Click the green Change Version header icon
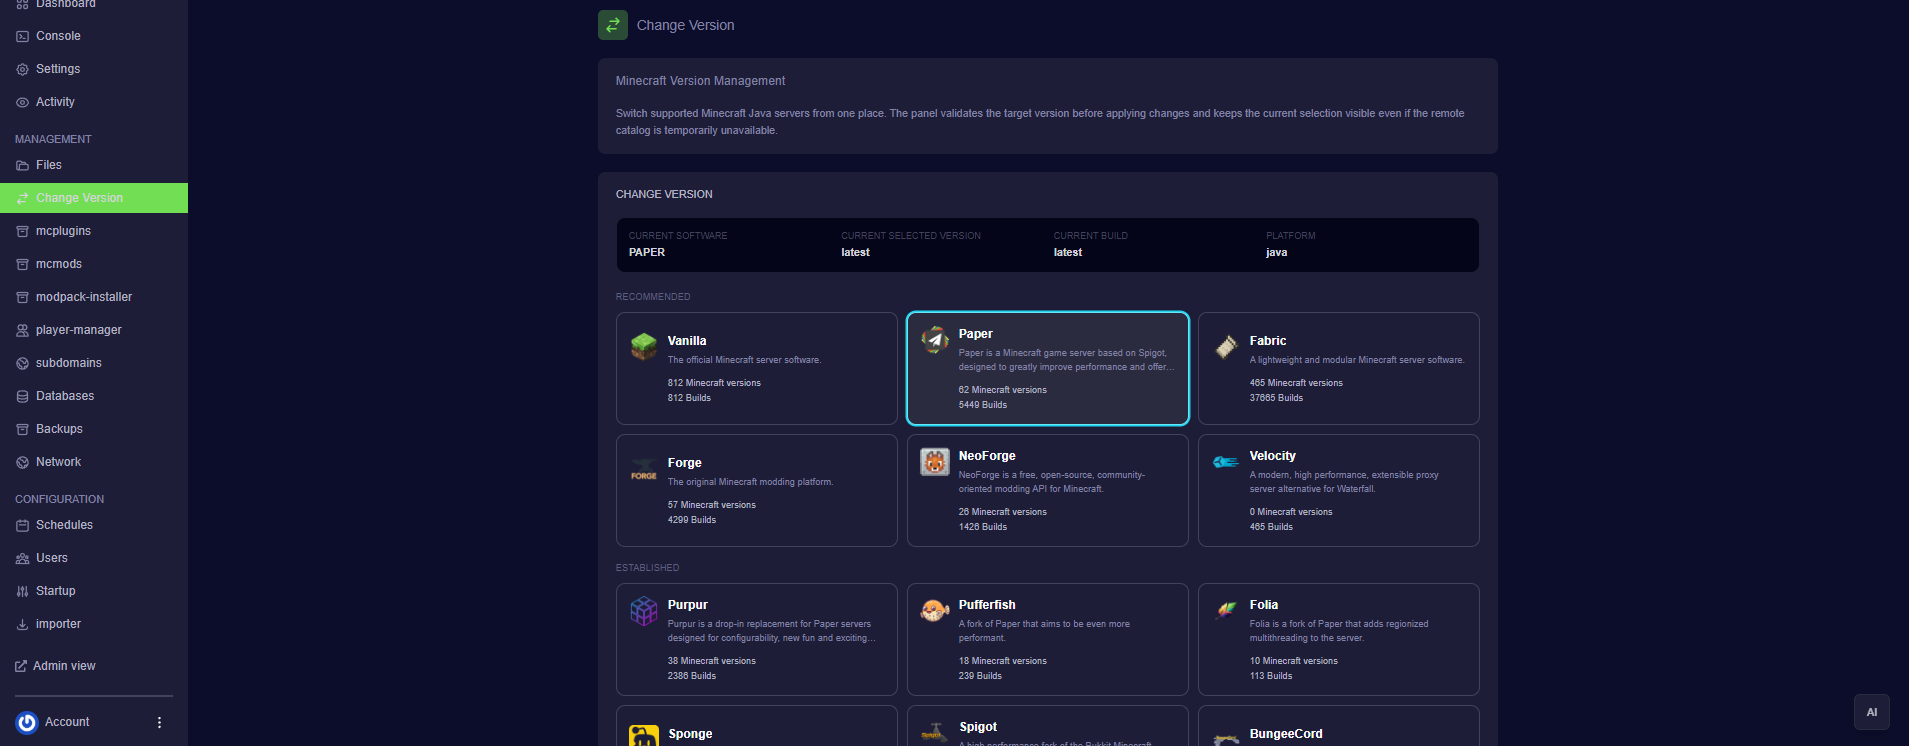The image size is (1909, 746). 613,25
